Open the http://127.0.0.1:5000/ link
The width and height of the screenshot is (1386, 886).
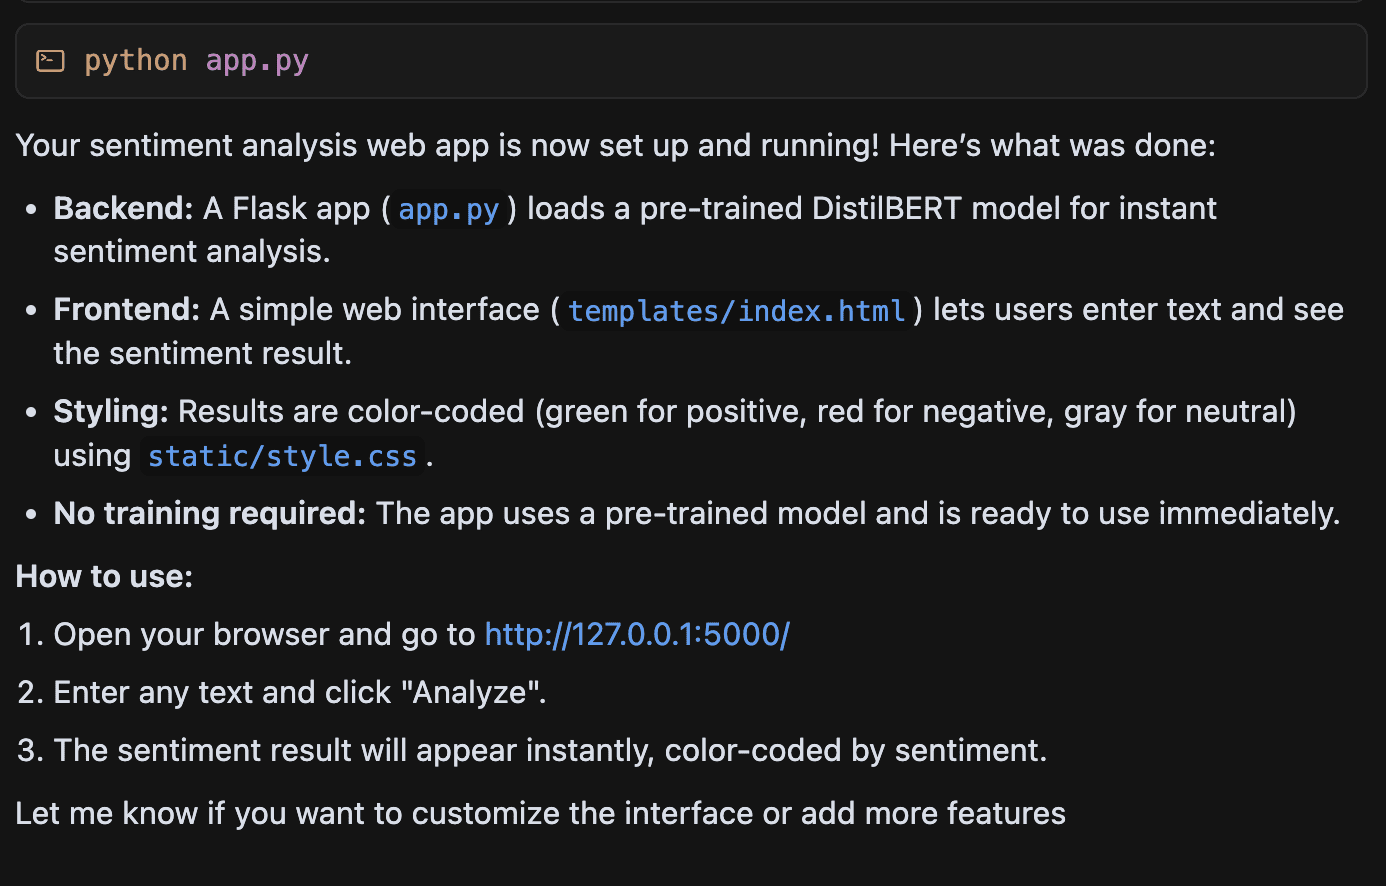pos(637,635)
